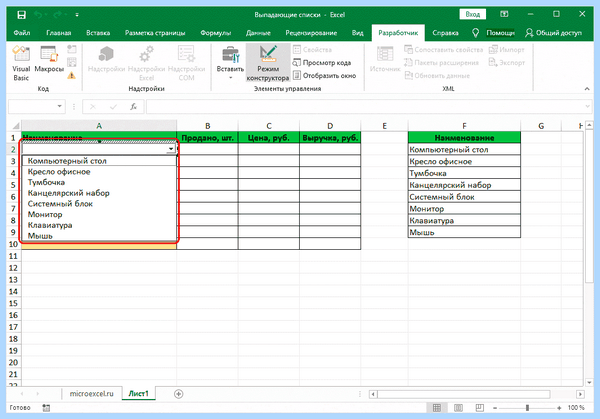Open the Справка tab
This screenshot has width=600, height=419.
pyautogui.click(x=445, y=33)
